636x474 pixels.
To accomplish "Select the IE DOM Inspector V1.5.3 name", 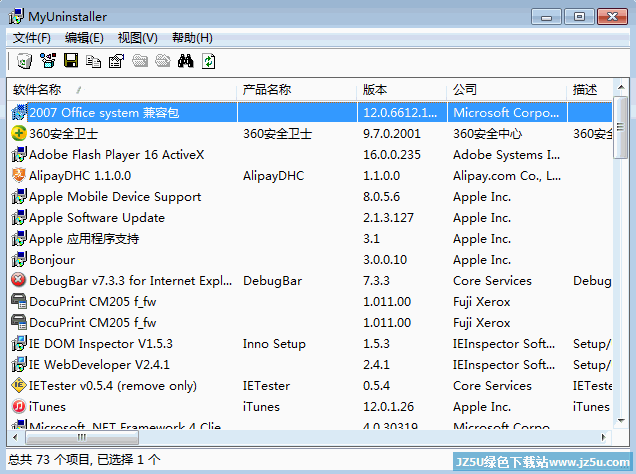I will (101, 343).
